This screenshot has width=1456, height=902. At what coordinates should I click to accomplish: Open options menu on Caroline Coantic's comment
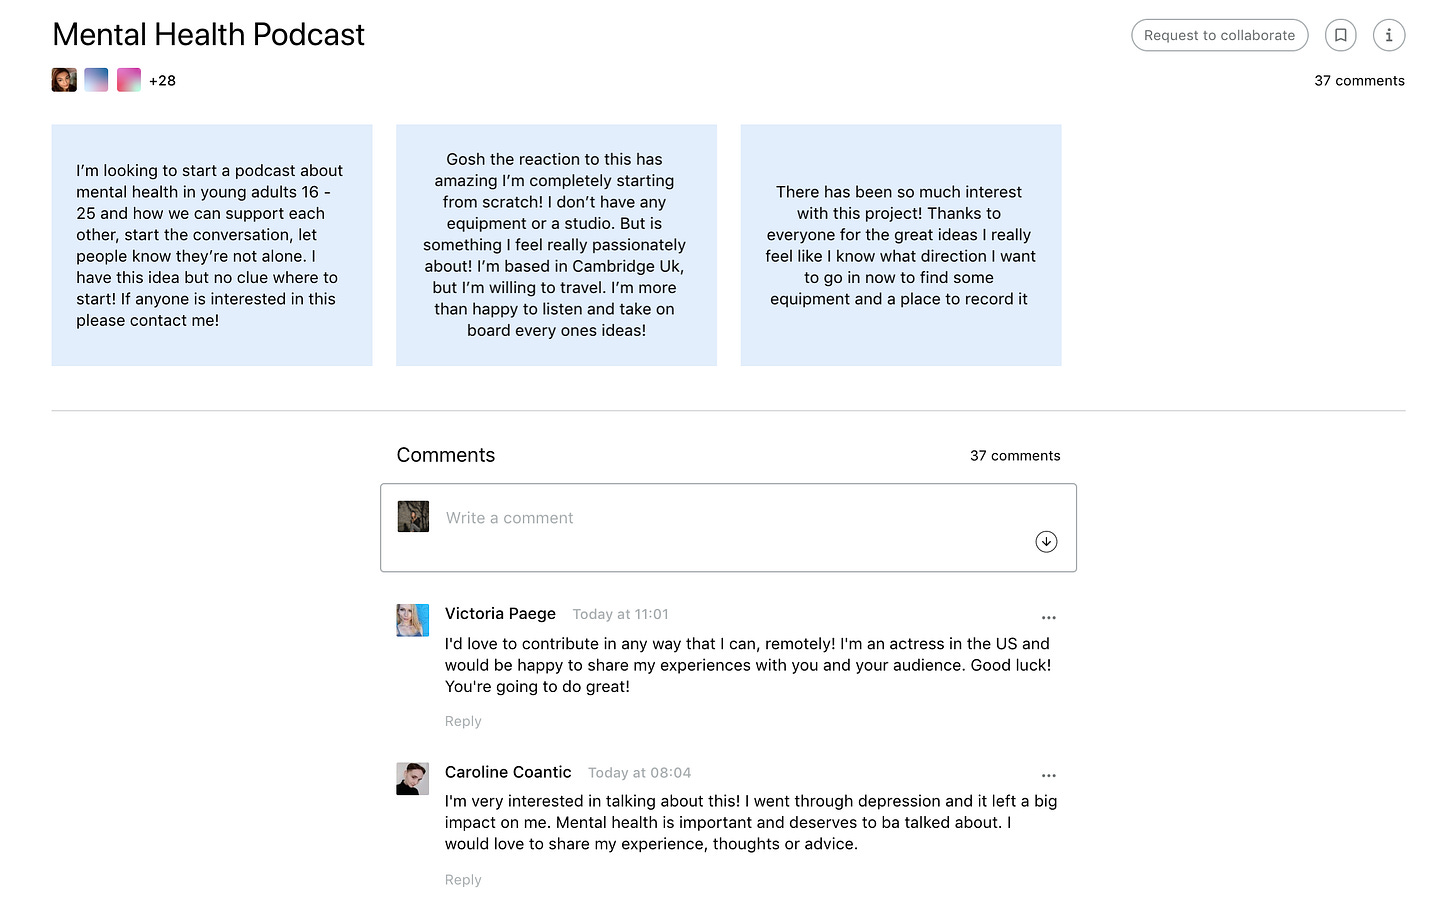[1048, 776]
